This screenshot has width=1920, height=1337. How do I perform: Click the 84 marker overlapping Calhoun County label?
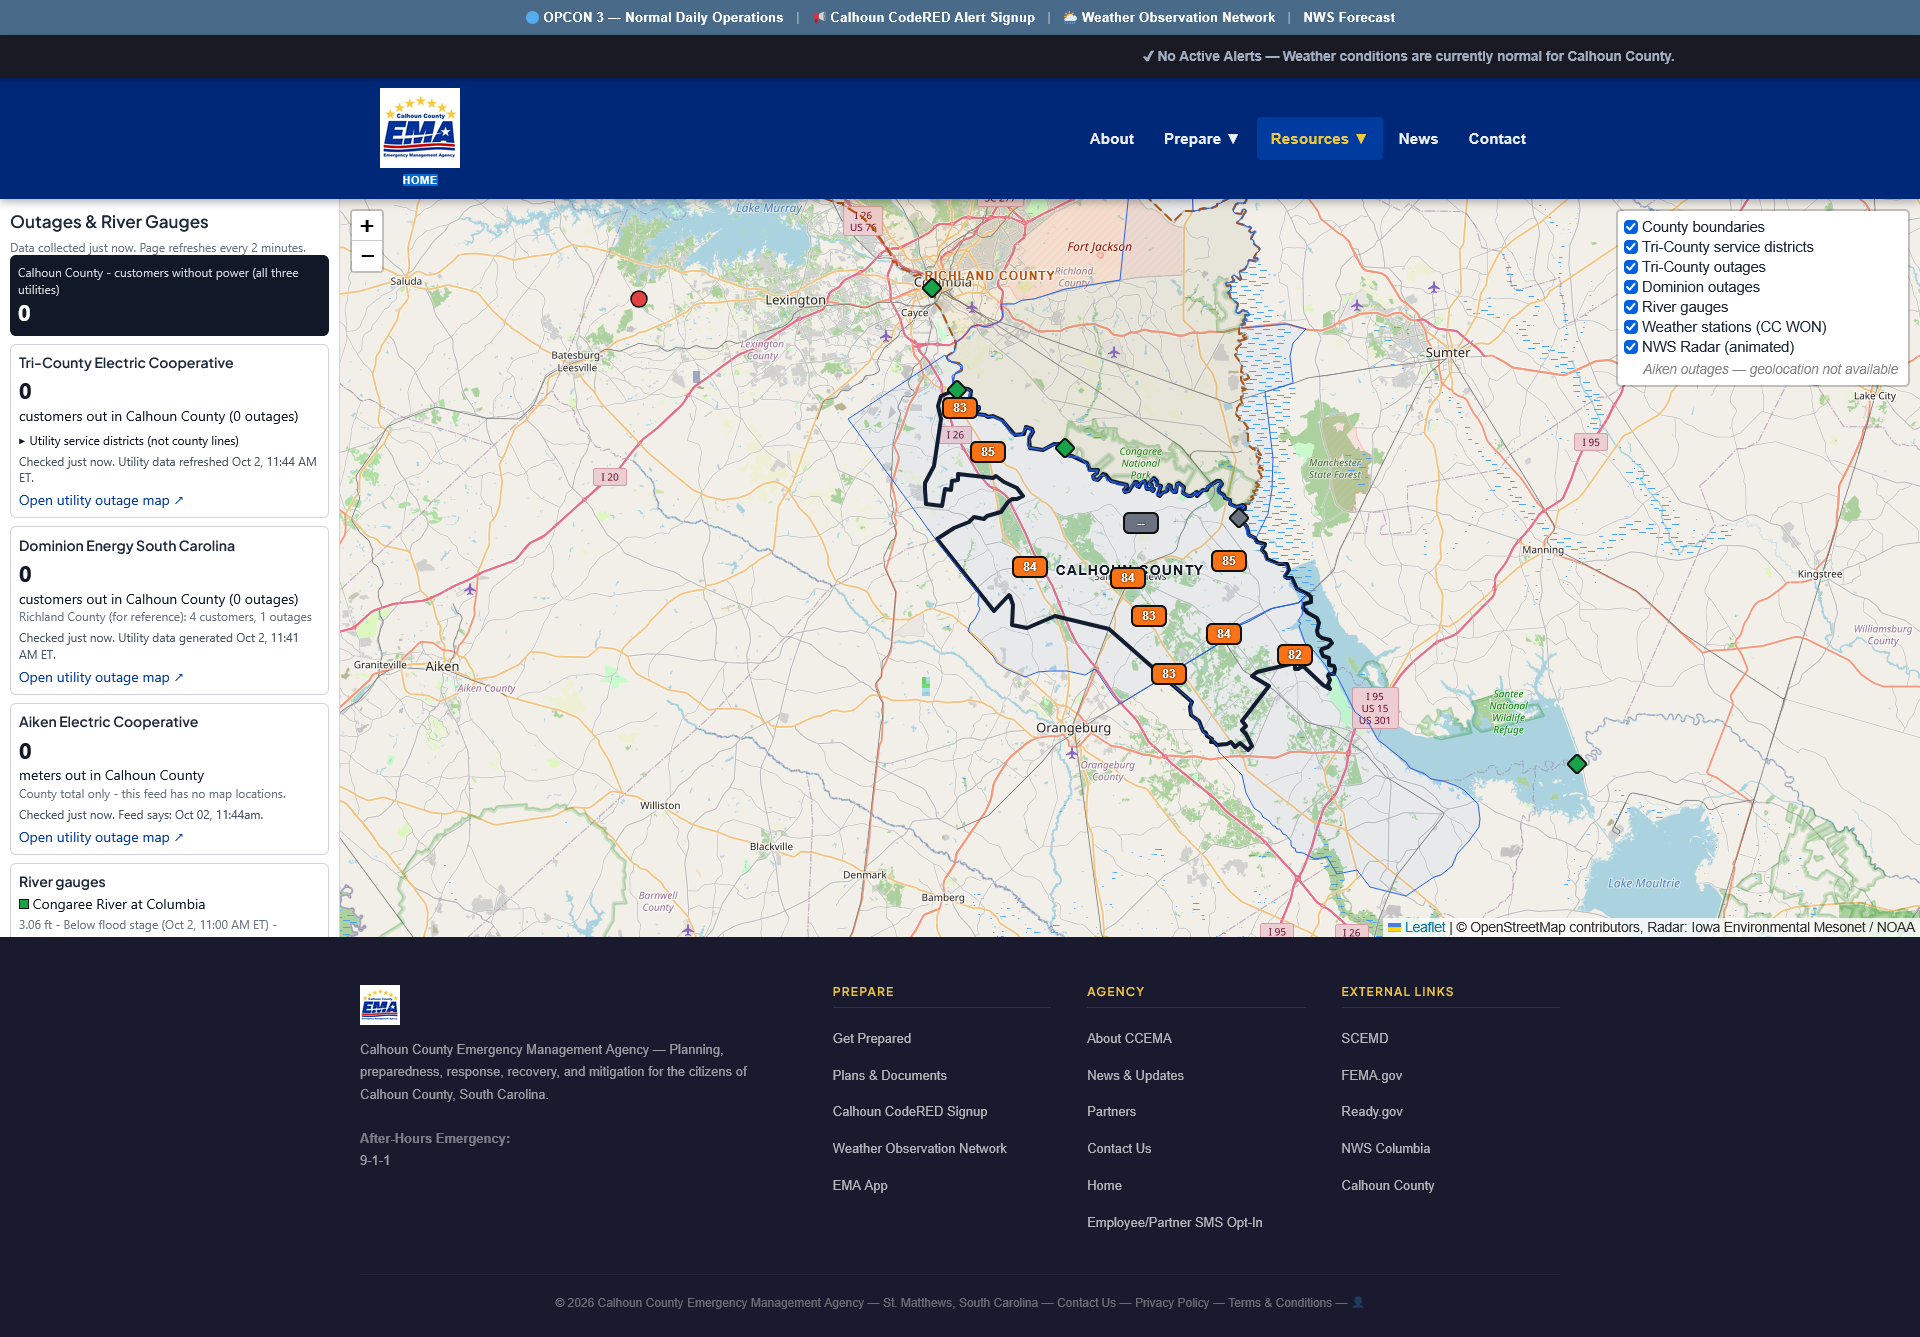point(1128,578)
